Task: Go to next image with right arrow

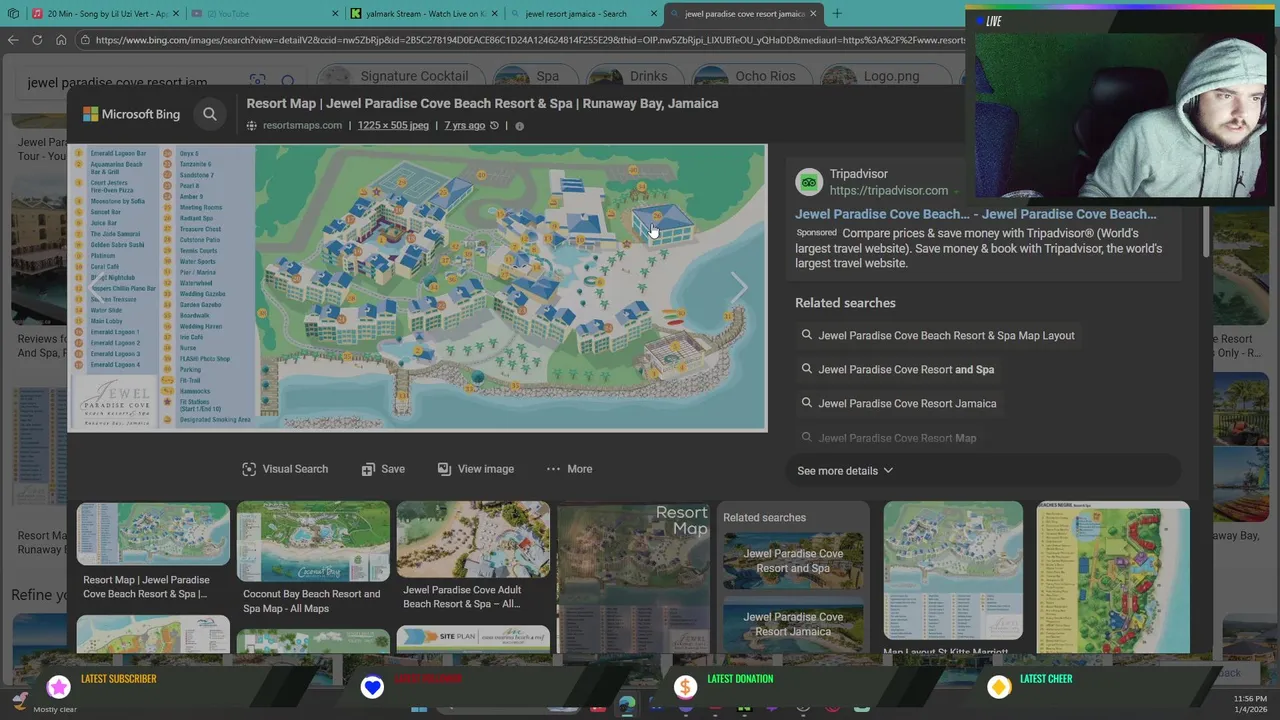Action: point(738,287)
